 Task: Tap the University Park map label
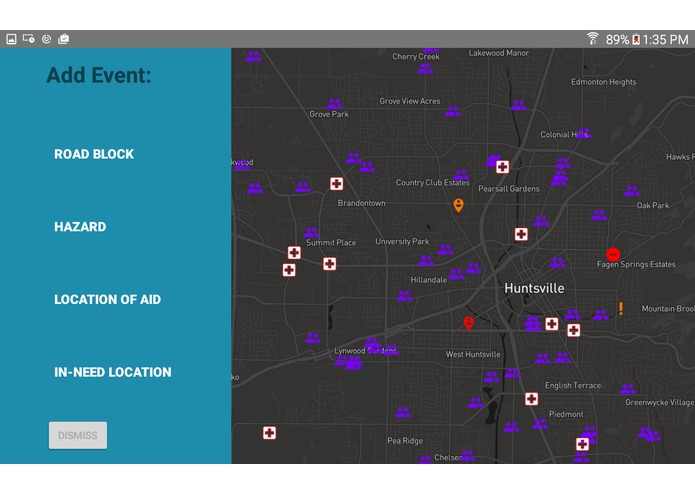click(x=402, y=241)
